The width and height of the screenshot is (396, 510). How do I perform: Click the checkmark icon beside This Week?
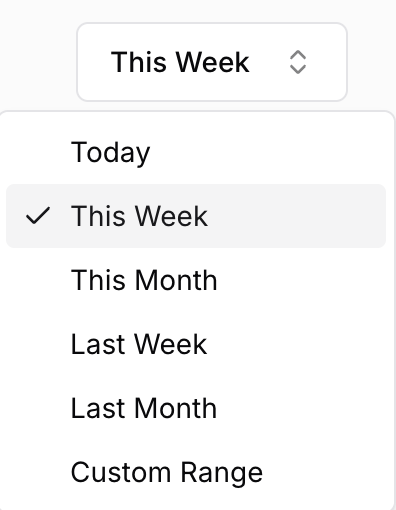[38, 216]
